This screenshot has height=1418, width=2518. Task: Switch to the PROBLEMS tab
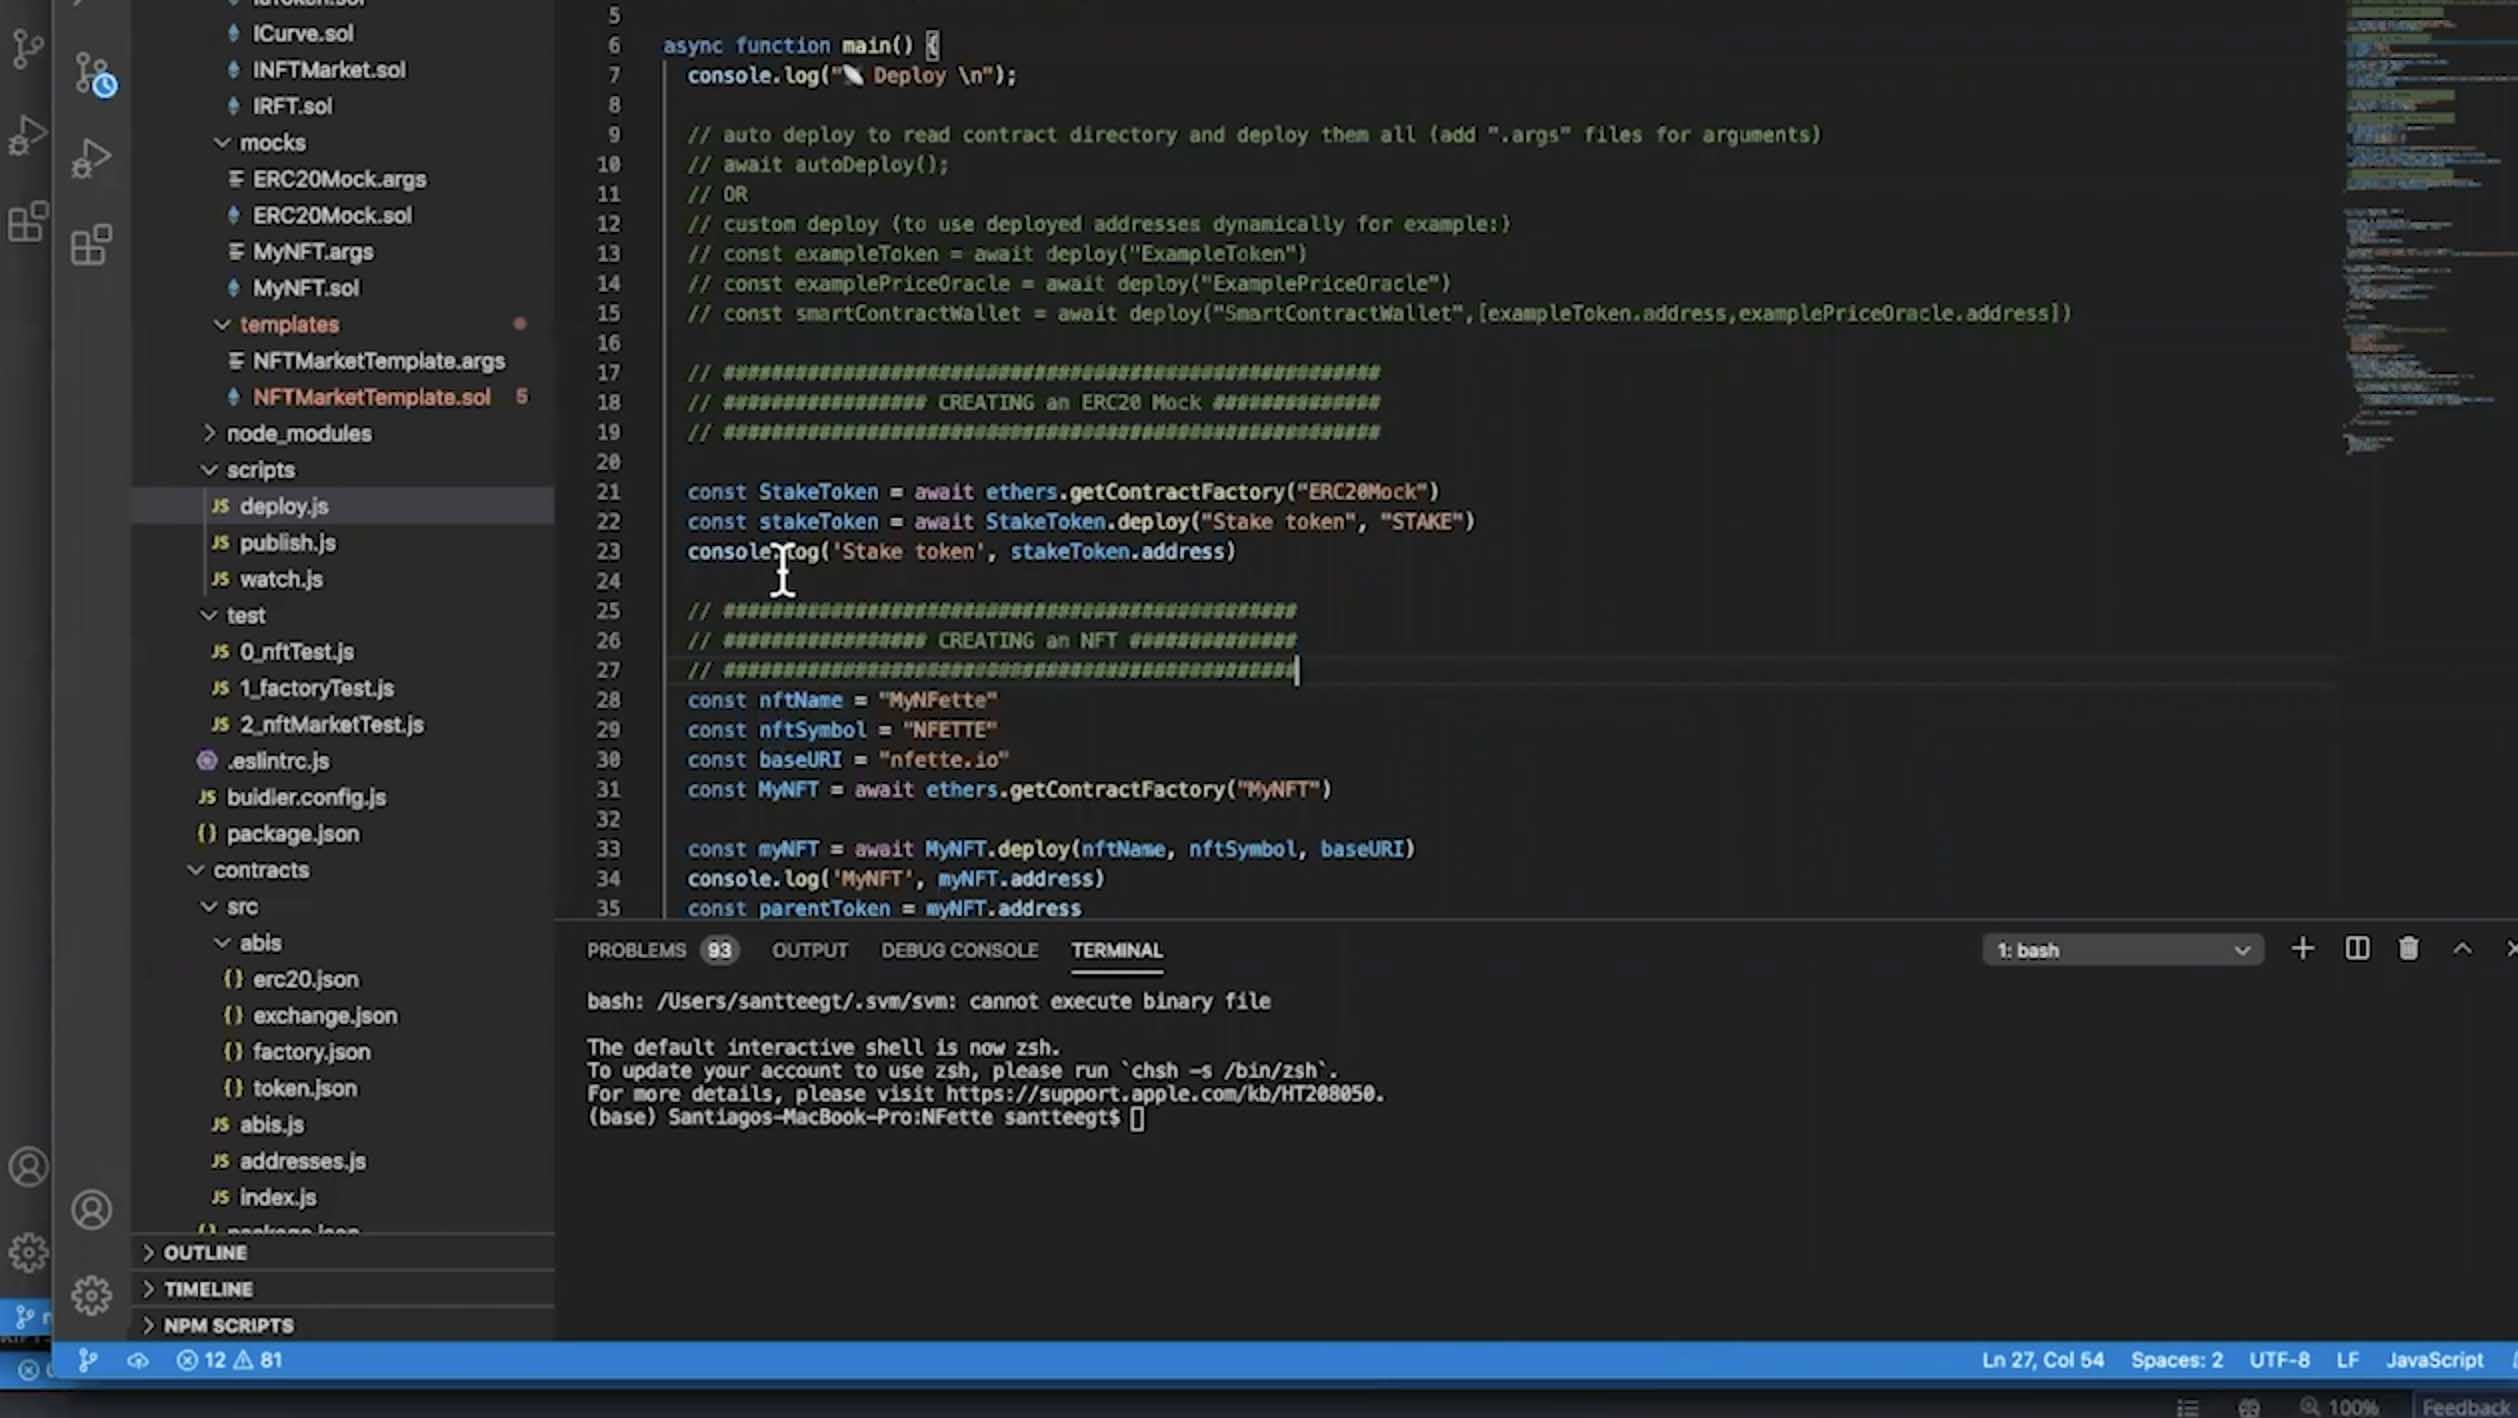[636, 950]
